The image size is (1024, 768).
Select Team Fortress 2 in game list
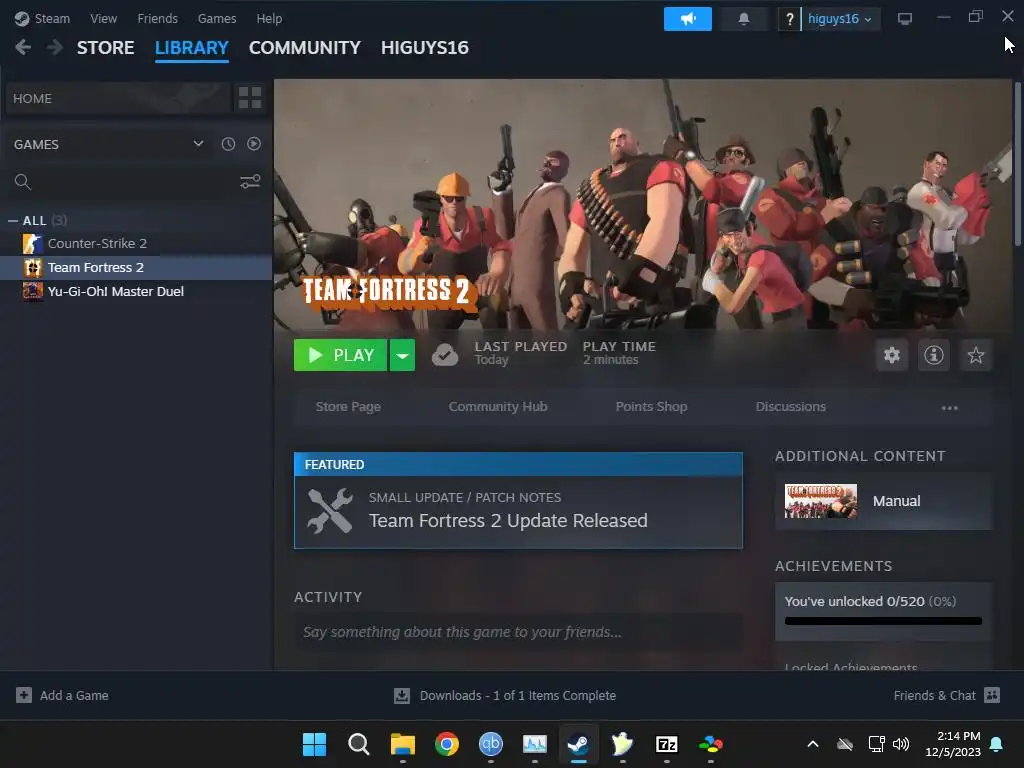(136, 267)
